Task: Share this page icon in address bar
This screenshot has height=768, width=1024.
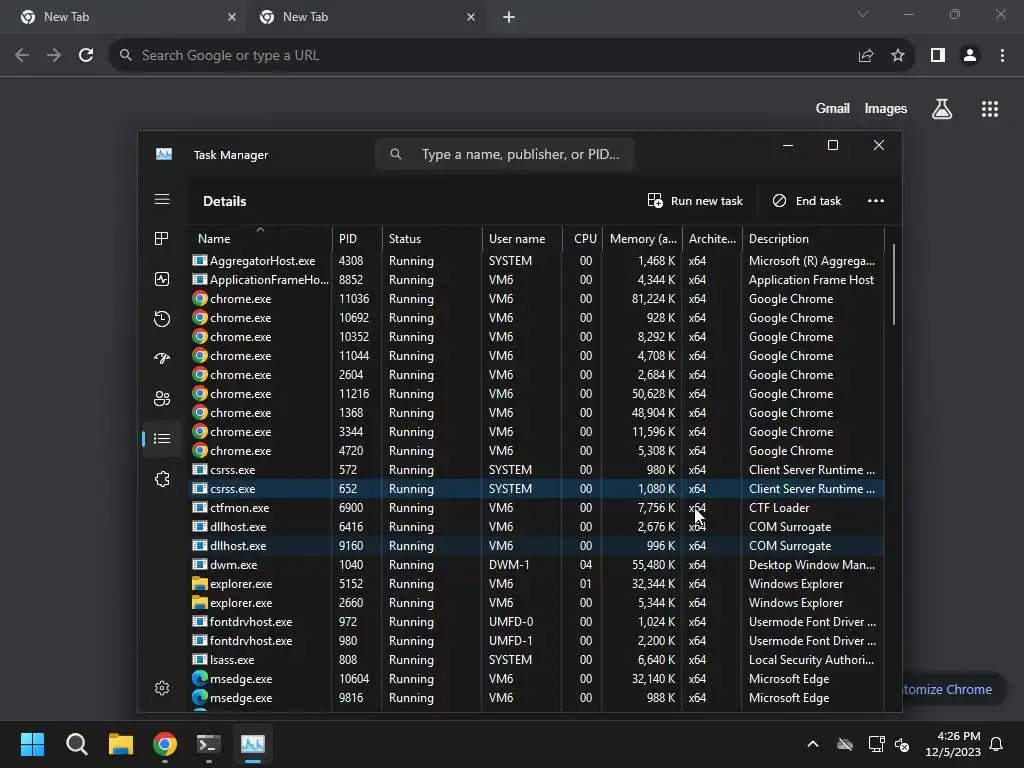Action: pos(866,55)
